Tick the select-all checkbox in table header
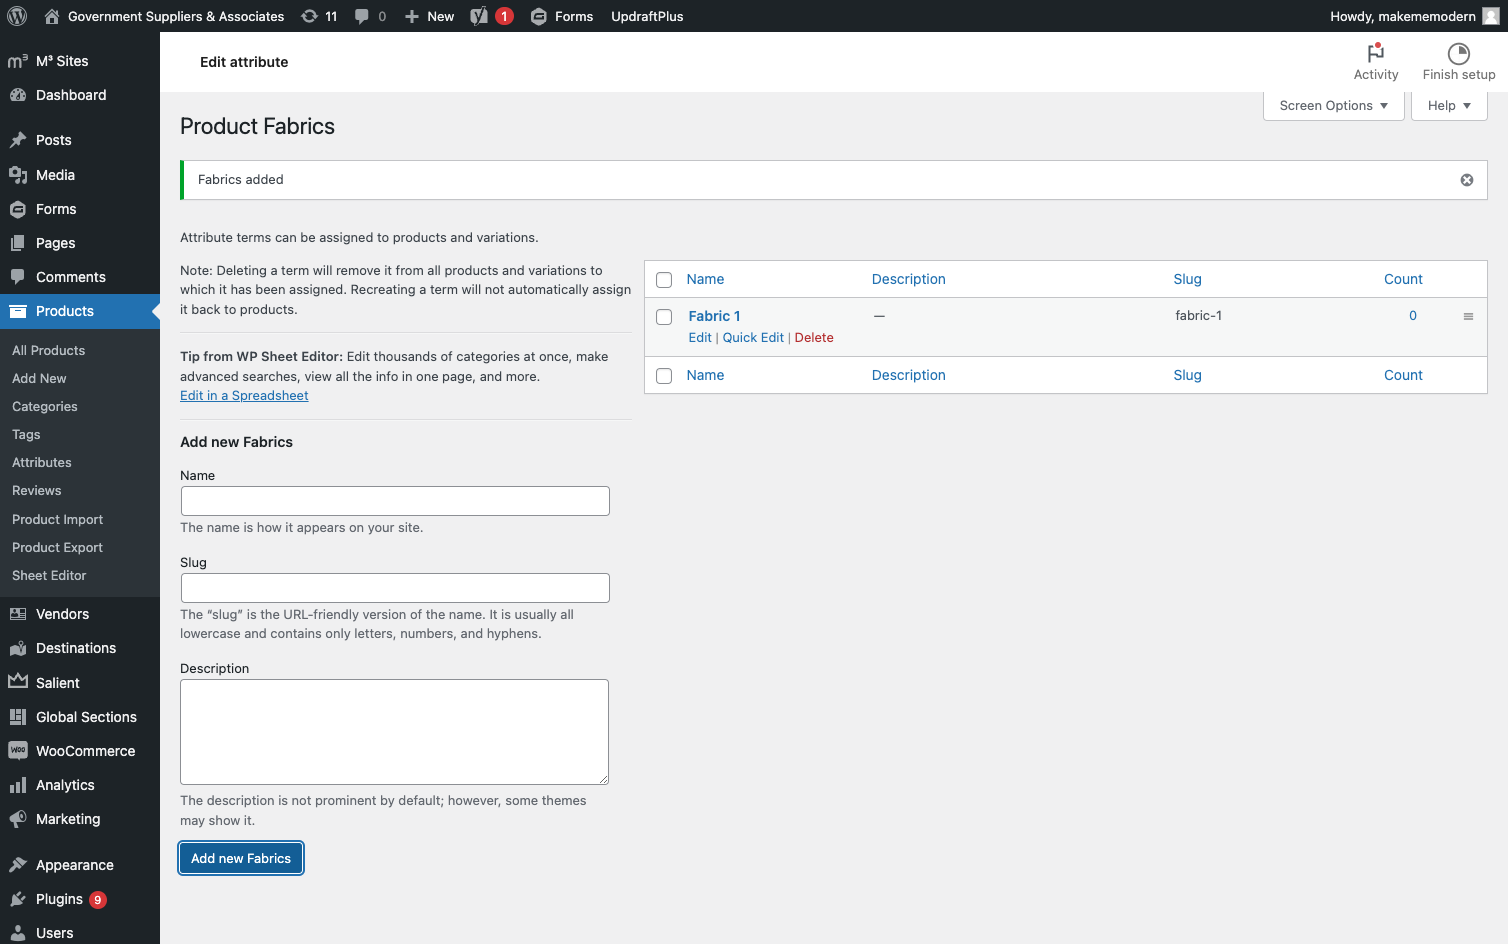This screenshot has width=1508, height=944. [664, 280]
